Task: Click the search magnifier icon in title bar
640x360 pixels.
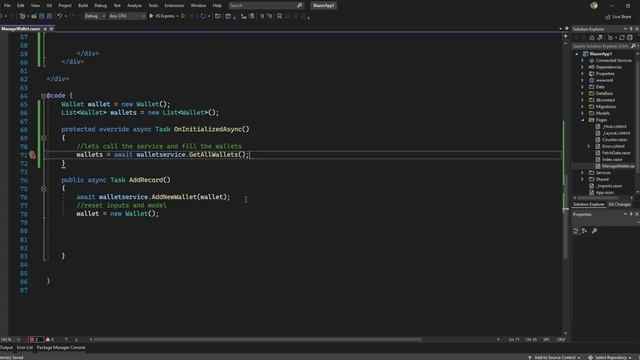Action: (300, 5)
